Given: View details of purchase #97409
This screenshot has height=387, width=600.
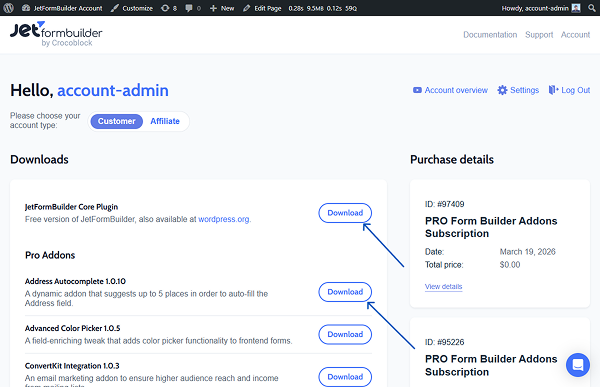Looking at the screenshot, I should coord(443,287).
